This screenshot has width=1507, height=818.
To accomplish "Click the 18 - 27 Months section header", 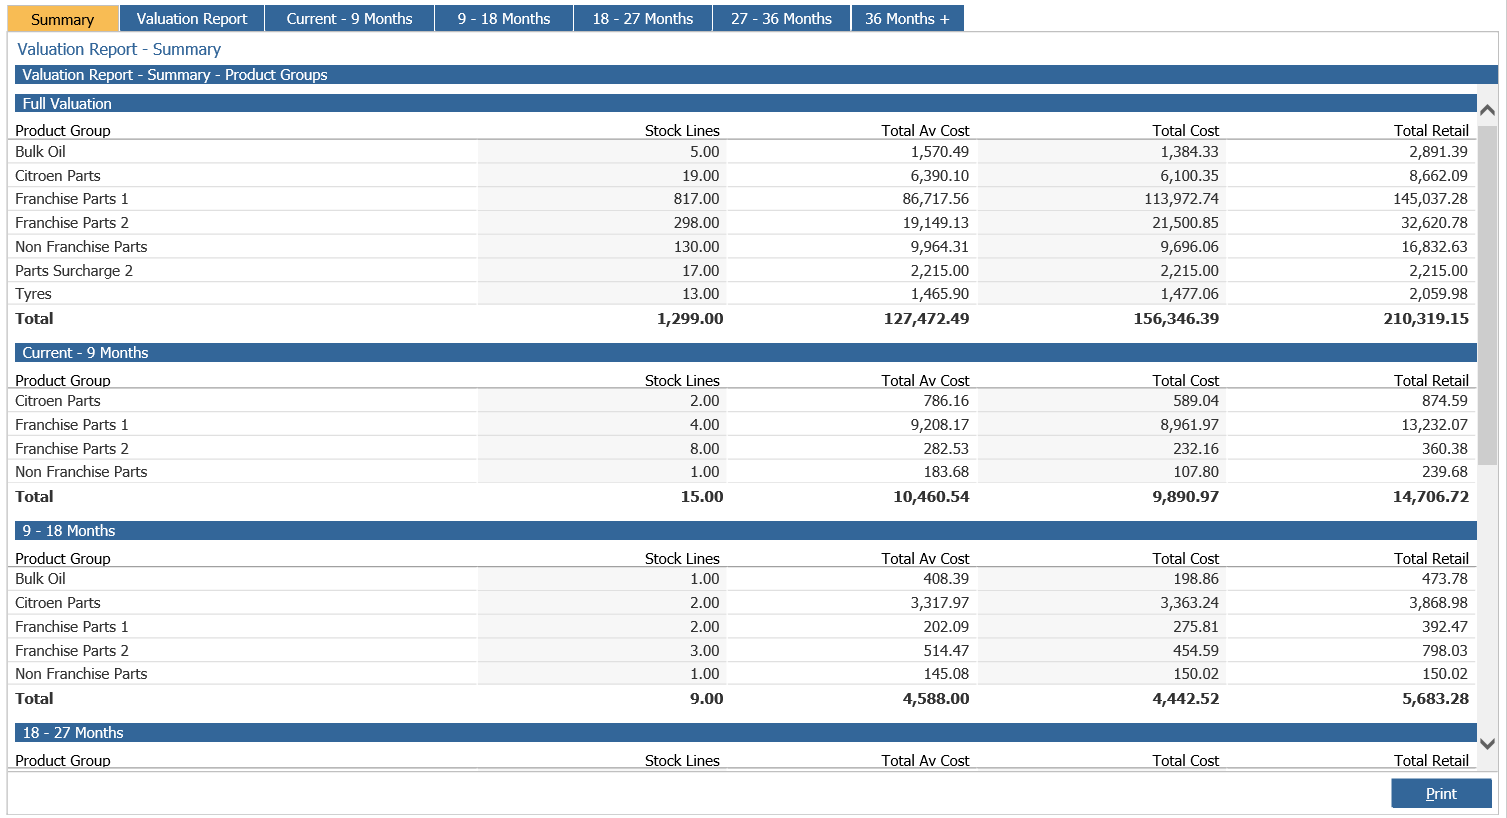I will 745,733.
